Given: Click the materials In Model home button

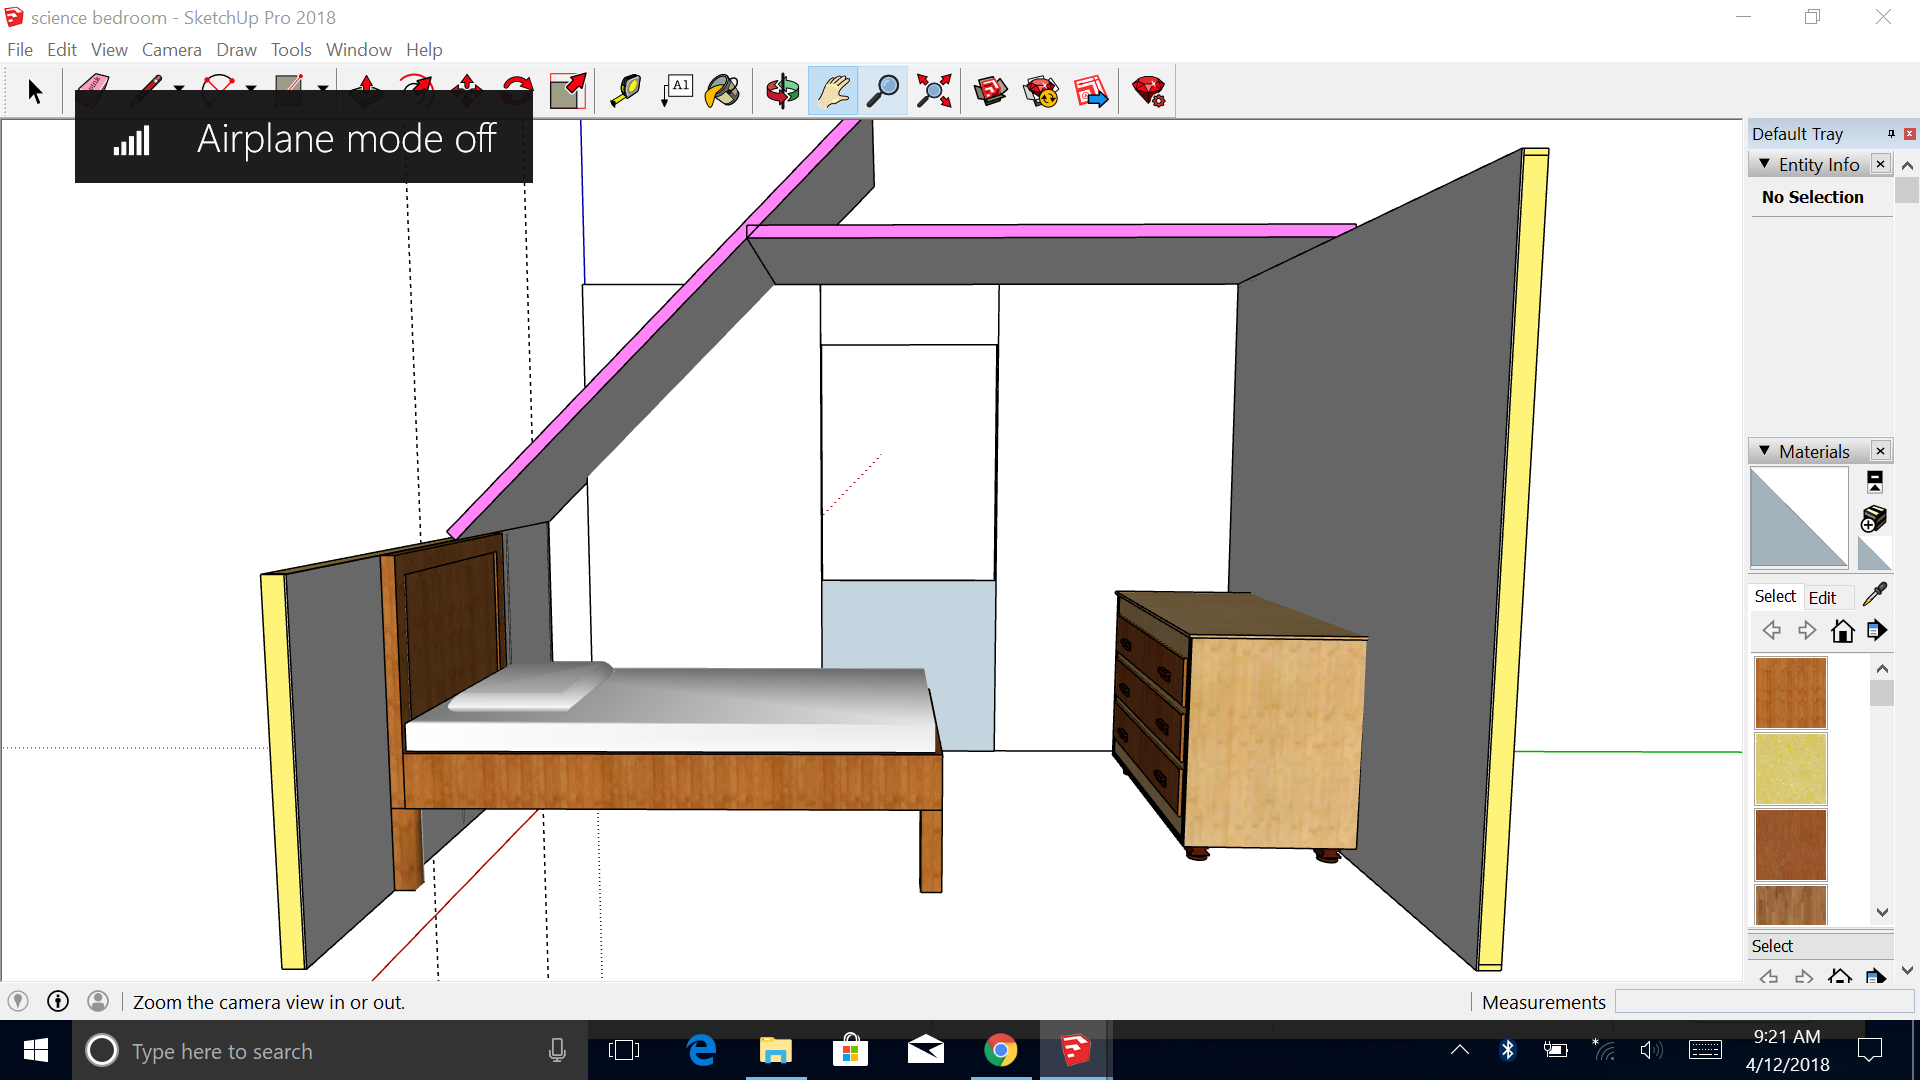Looking at the screenshot, I should [x=1842, y=631].
